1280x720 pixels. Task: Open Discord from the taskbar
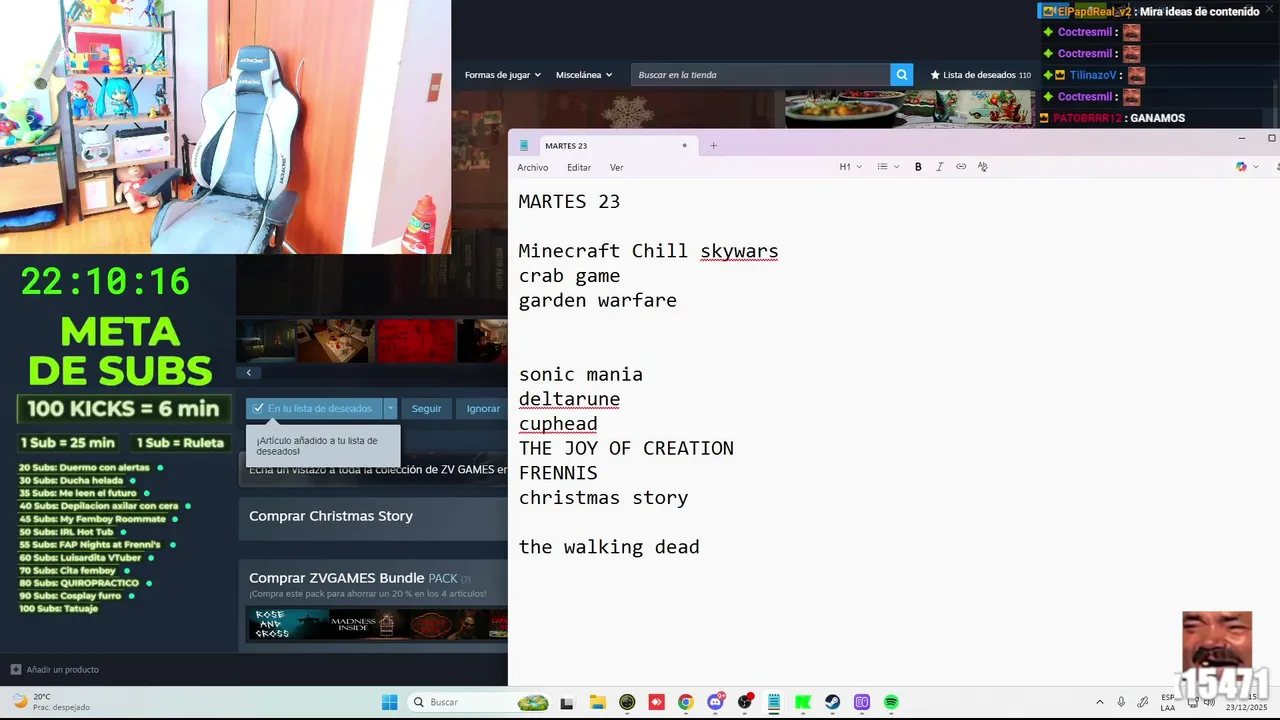coord(715,702)
